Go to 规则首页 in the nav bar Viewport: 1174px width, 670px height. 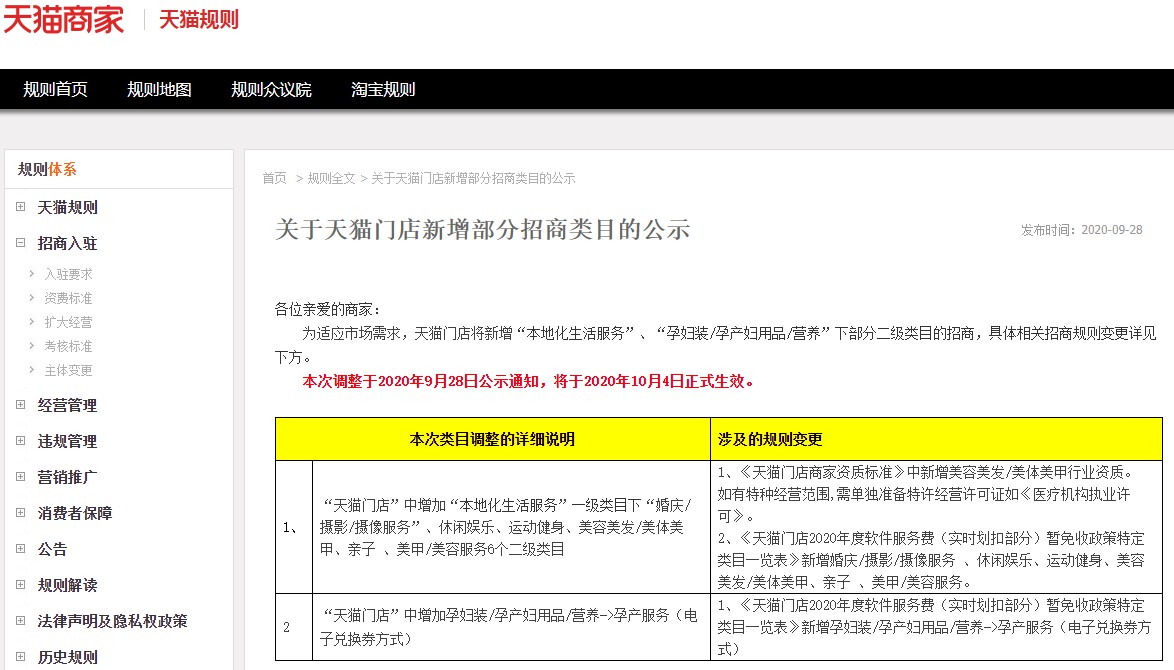coord(55,90)
